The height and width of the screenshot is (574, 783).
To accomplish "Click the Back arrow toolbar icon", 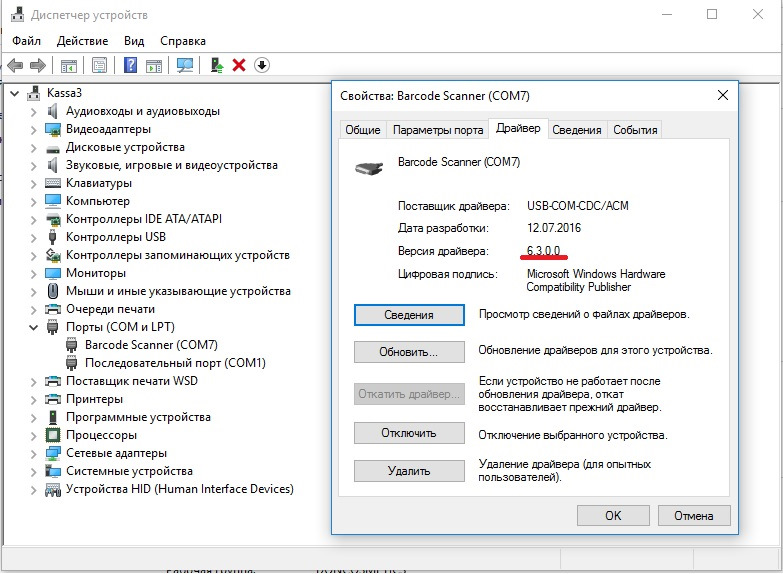I will point(15,65).
